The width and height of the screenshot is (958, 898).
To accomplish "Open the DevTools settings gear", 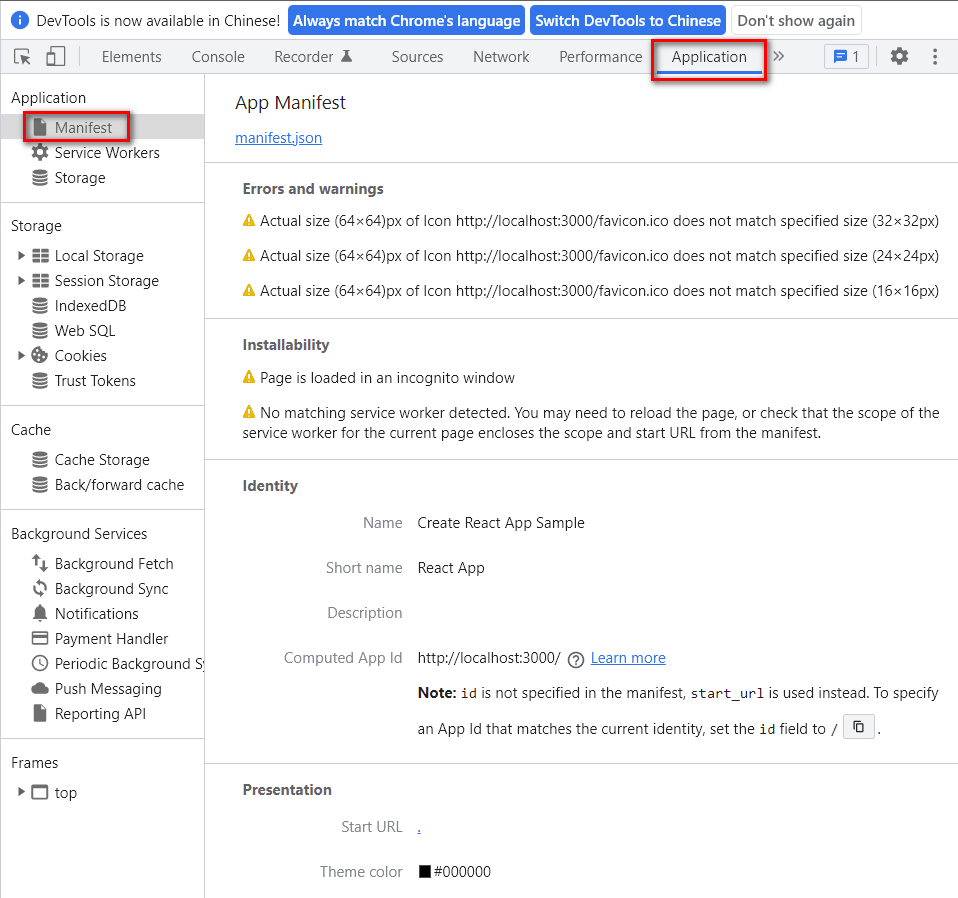I will pyautogui.click(x=899, y=57).
